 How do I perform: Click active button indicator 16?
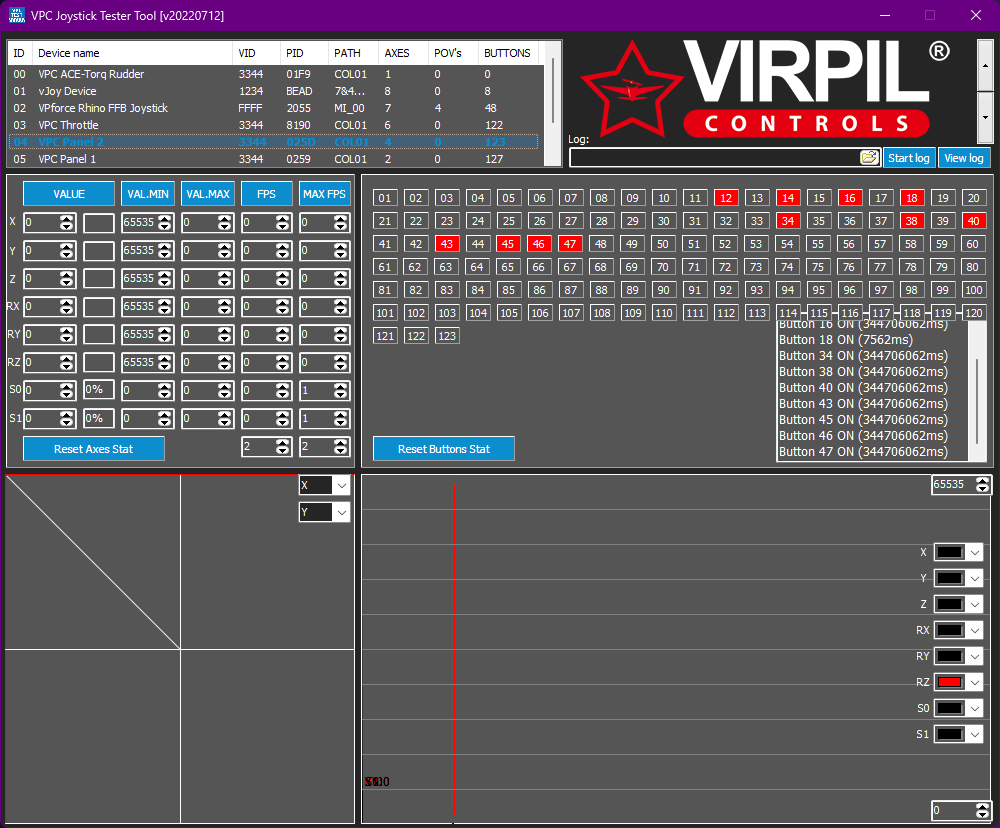pyautogui.click(x=850, y=198)
